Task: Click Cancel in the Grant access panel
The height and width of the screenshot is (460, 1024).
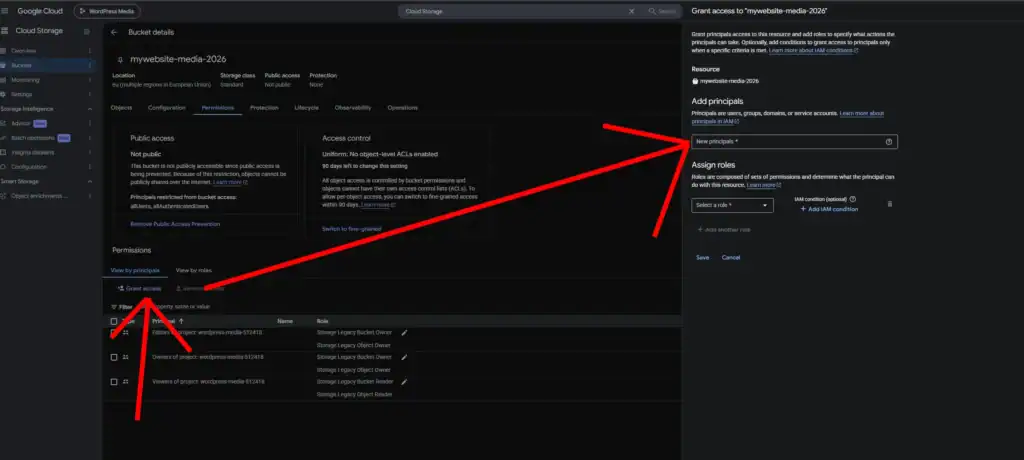Action: click(x=731, y=257)
